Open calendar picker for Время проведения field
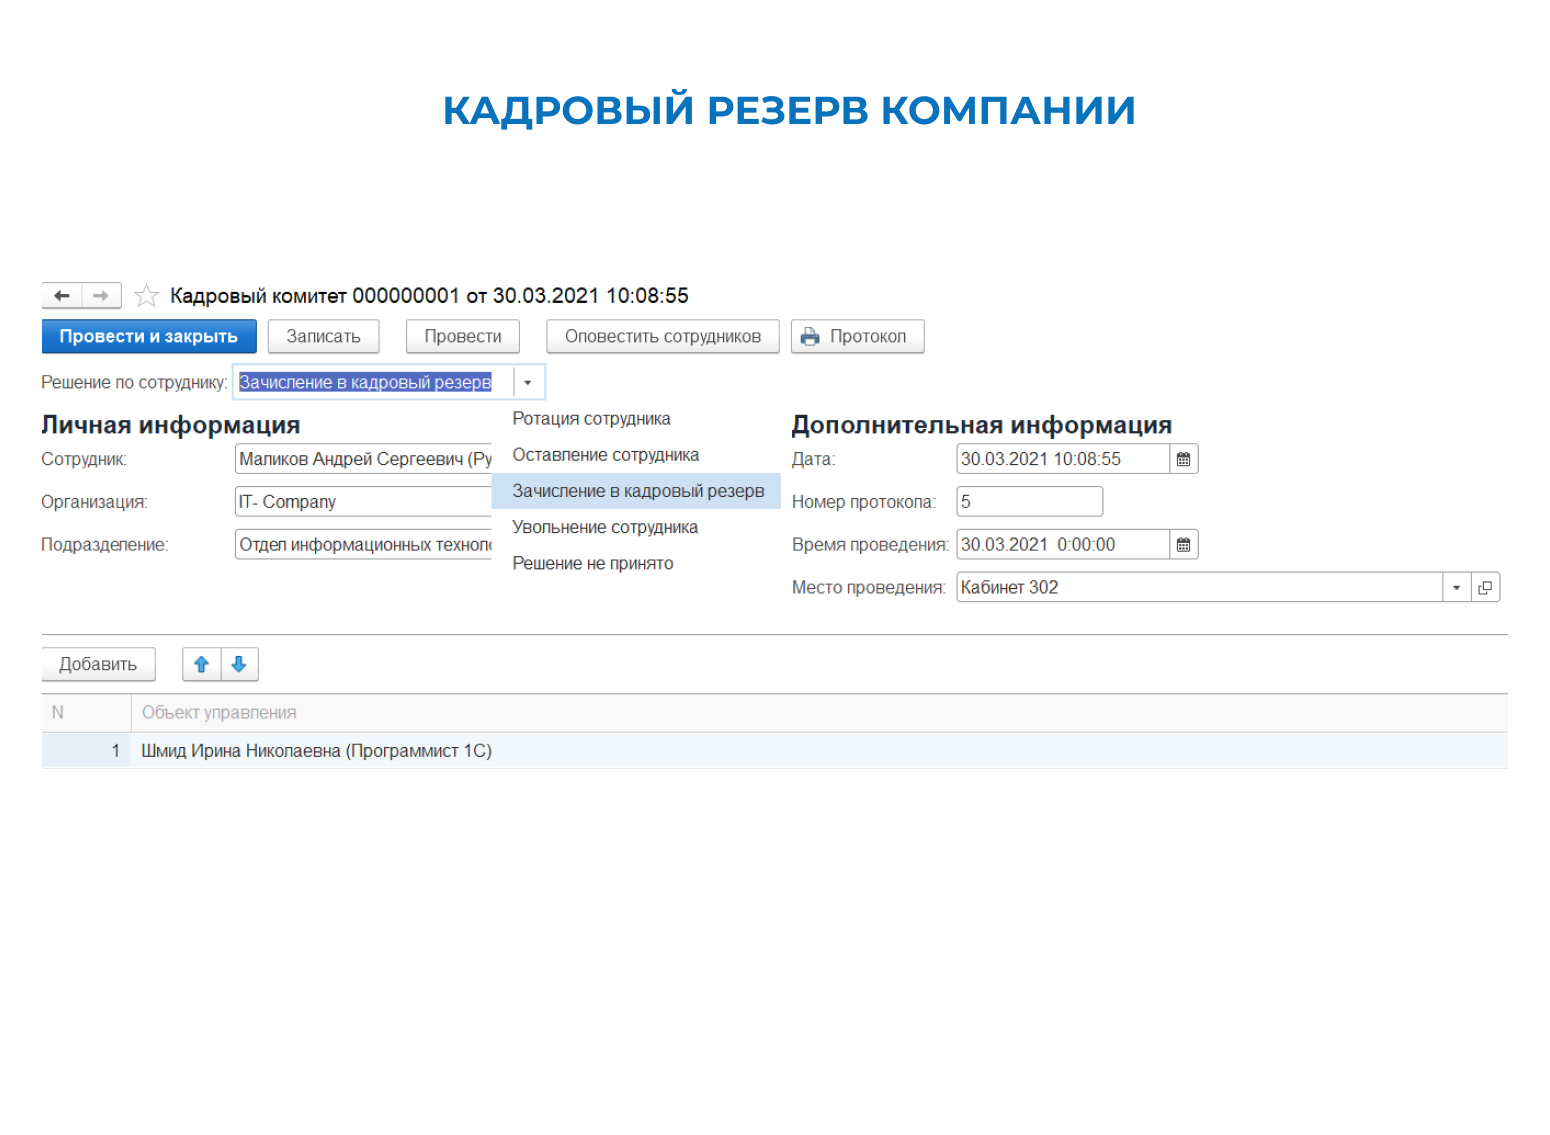Screen dimensions: 1550x1135 [x=1184, y=545]
